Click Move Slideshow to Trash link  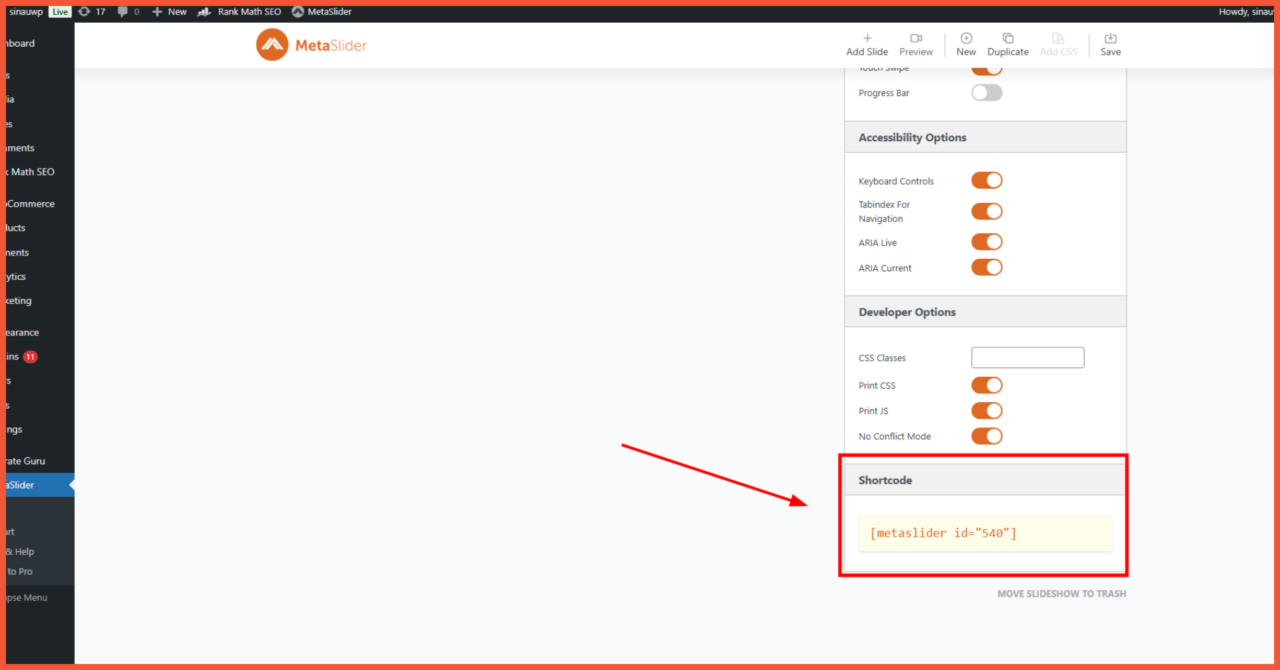[1061, 594]
